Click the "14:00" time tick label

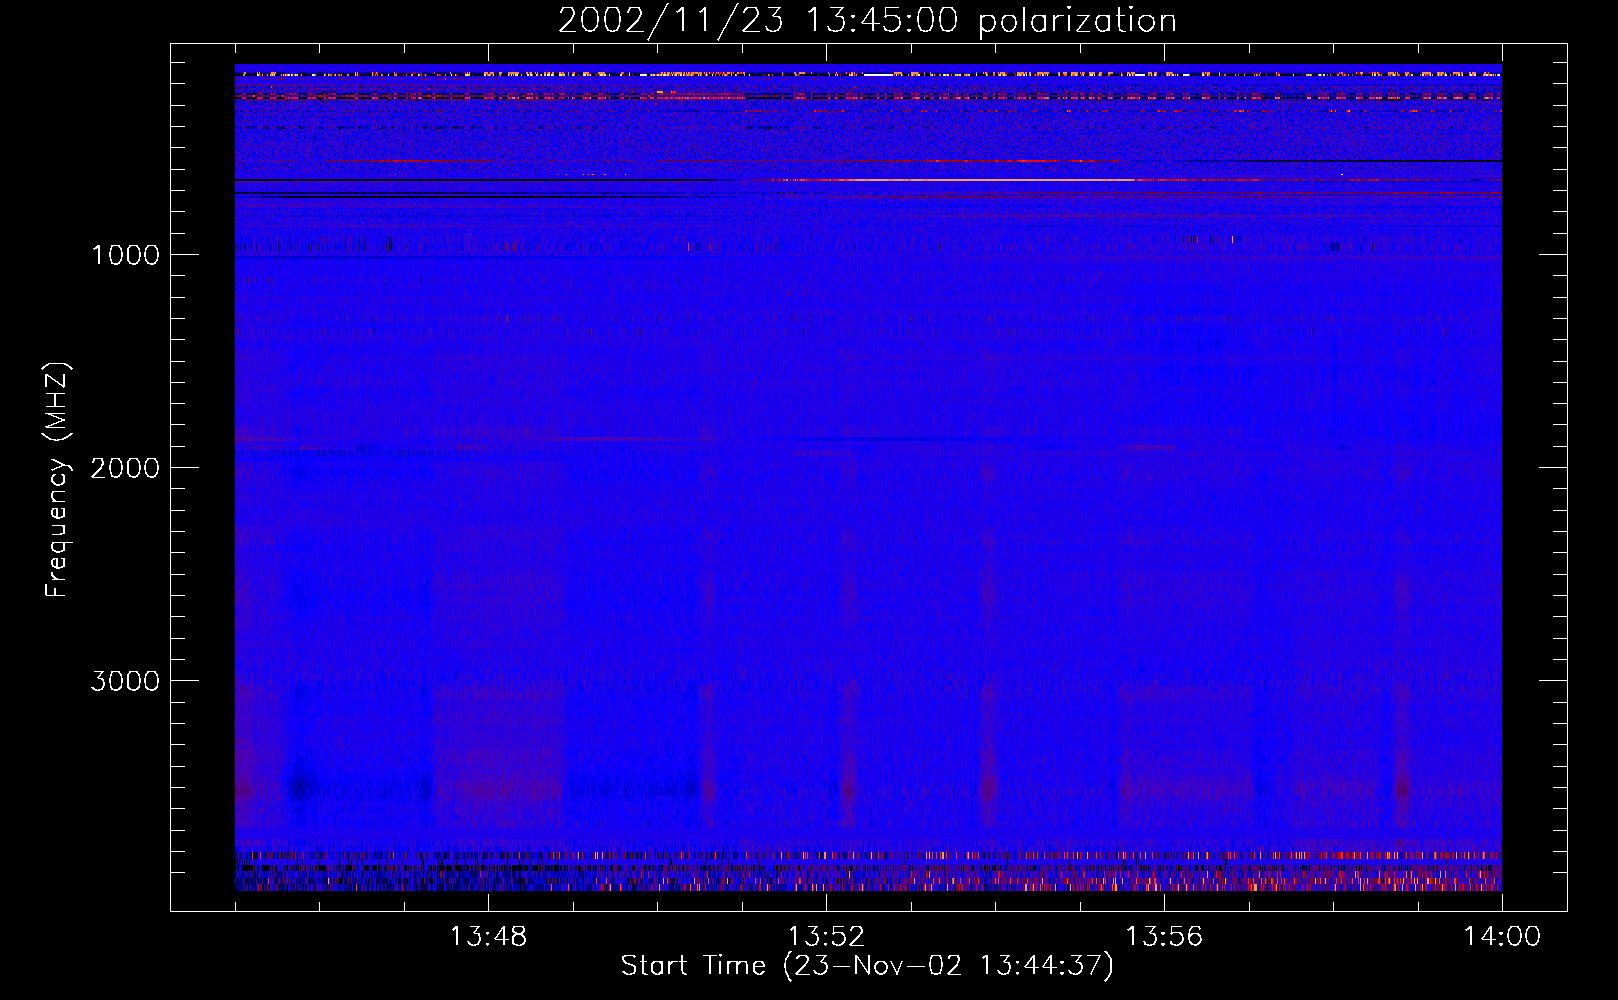[x=1502, y=937]
